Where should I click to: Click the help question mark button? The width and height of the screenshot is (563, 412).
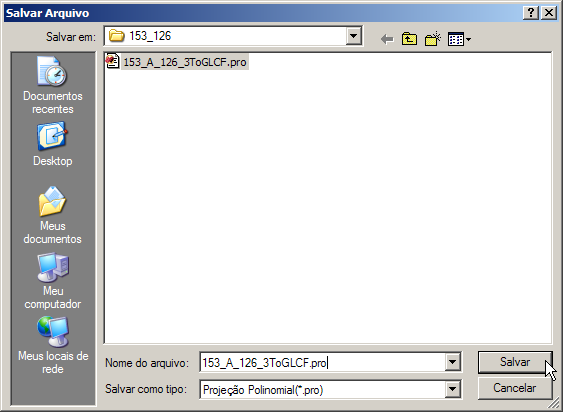pos(531,13)
